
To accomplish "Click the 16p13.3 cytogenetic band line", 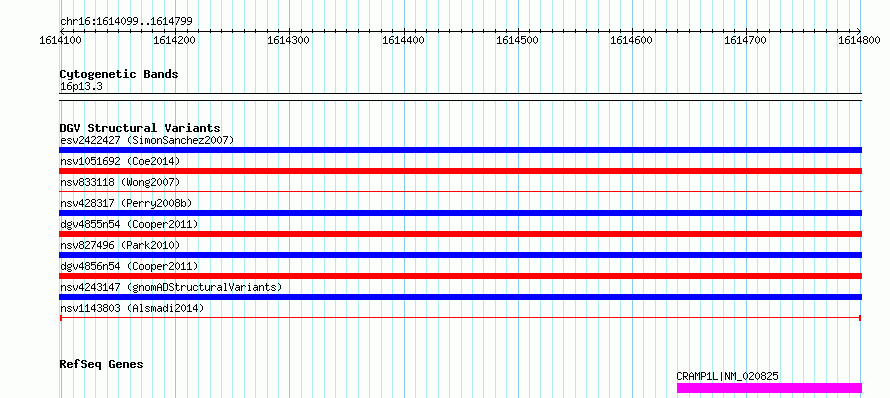I will 460,97.
